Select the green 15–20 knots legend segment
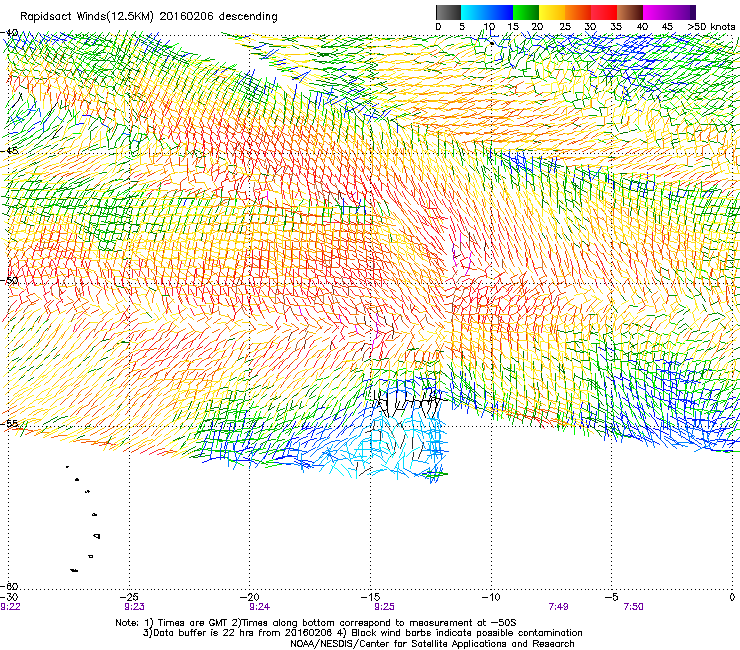Image resolution: width=740 pixels, height=650 pixels. [526, 12]
